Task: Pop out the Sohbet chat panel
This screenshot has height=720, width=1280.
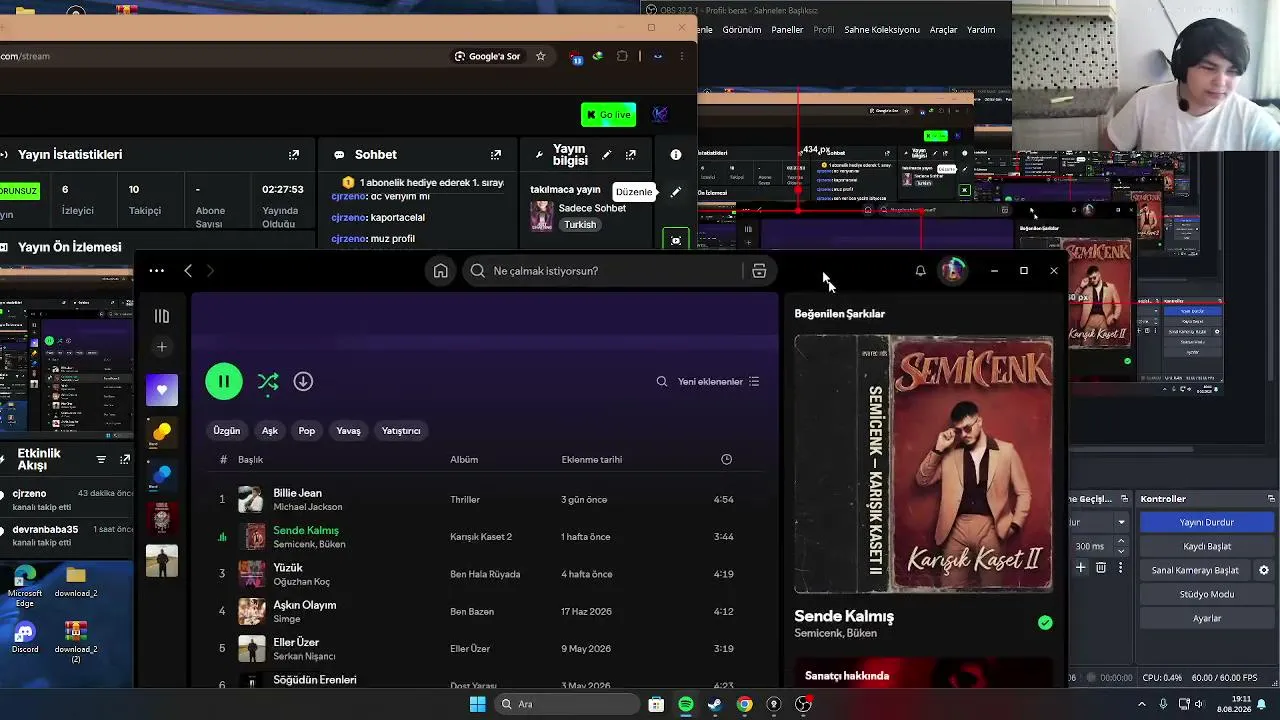Action: click(496, 155)
